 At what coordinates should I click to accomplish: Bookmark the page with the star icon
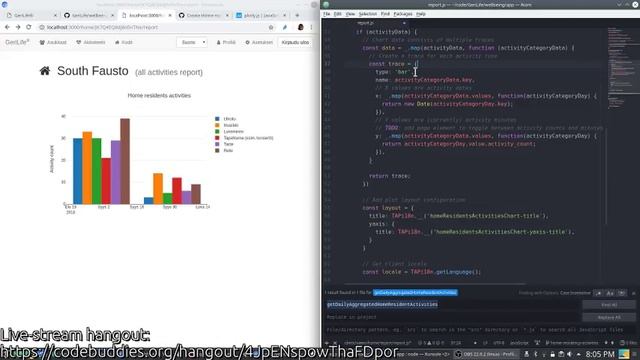pyautogui.click(x=271, y=27)
